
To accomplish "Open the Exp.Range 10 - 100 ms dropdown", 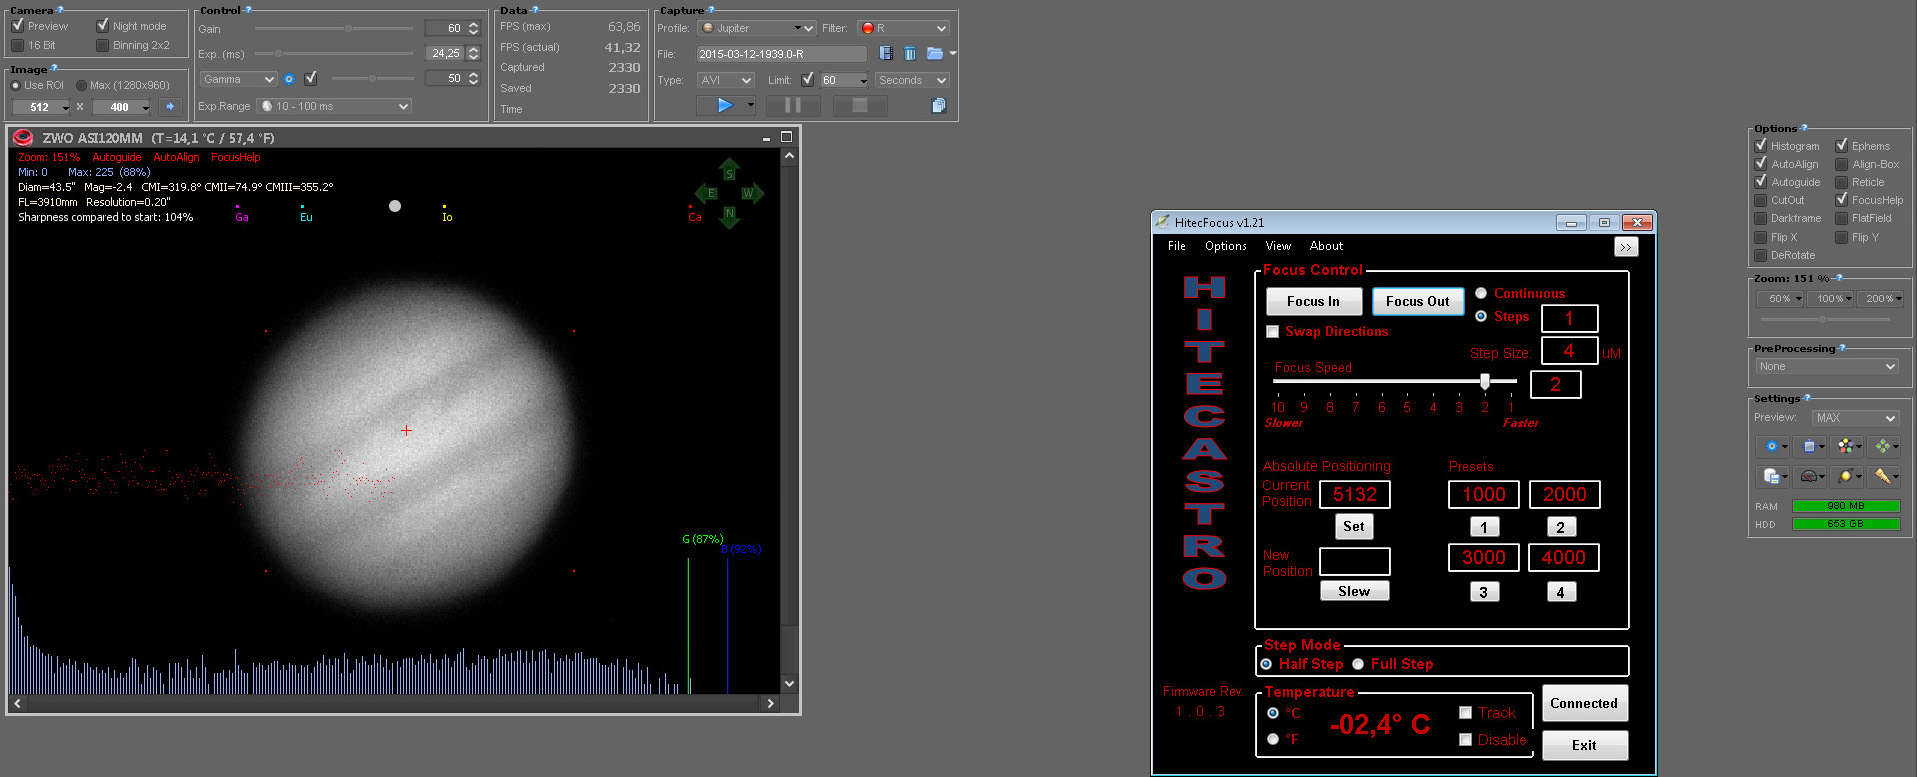I will tap(334, 106).
